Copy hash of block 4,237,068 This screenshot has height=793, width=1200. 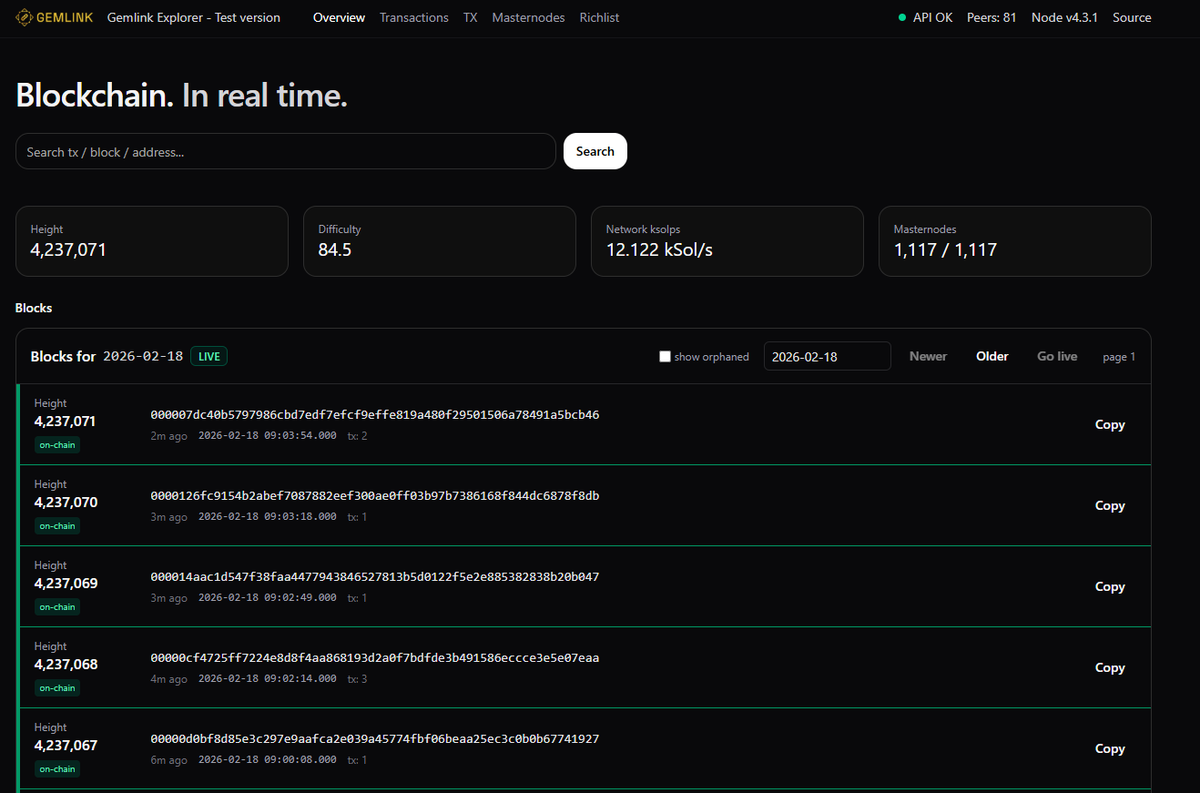pos(1110,668)
